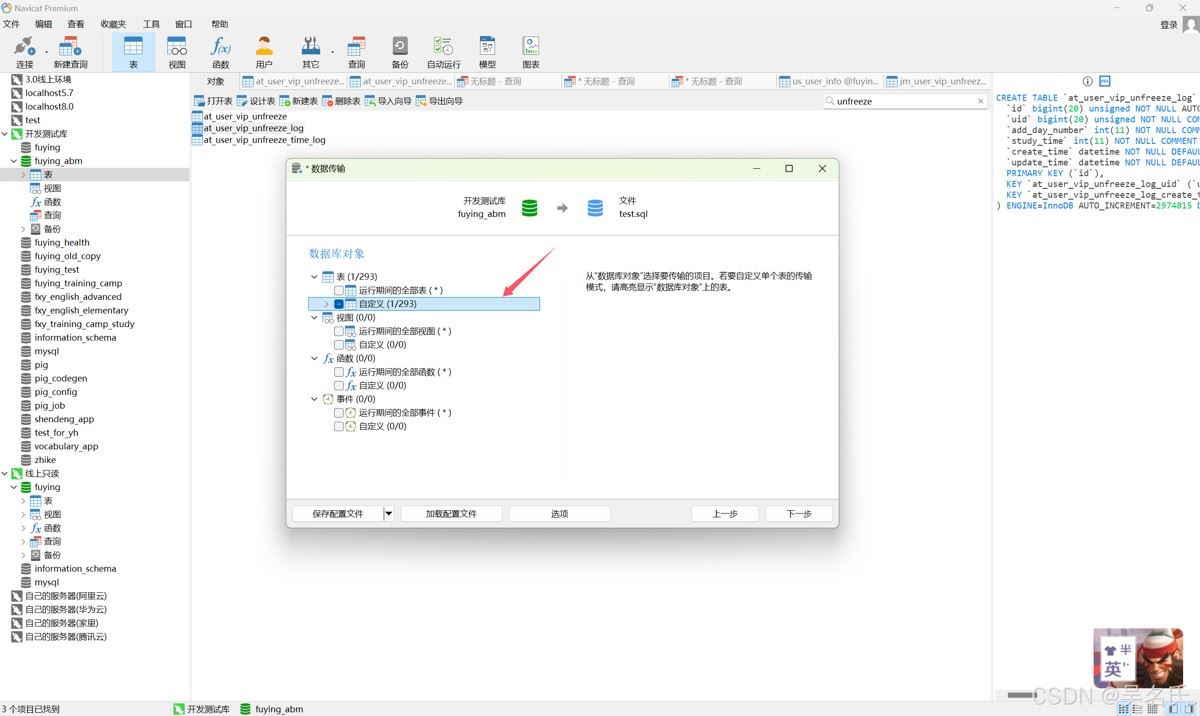The height and width of the screenshot is (716, 1200).
Task: Open dropdown arrow beside 保存配置文件
Action: tap(389, 514)
